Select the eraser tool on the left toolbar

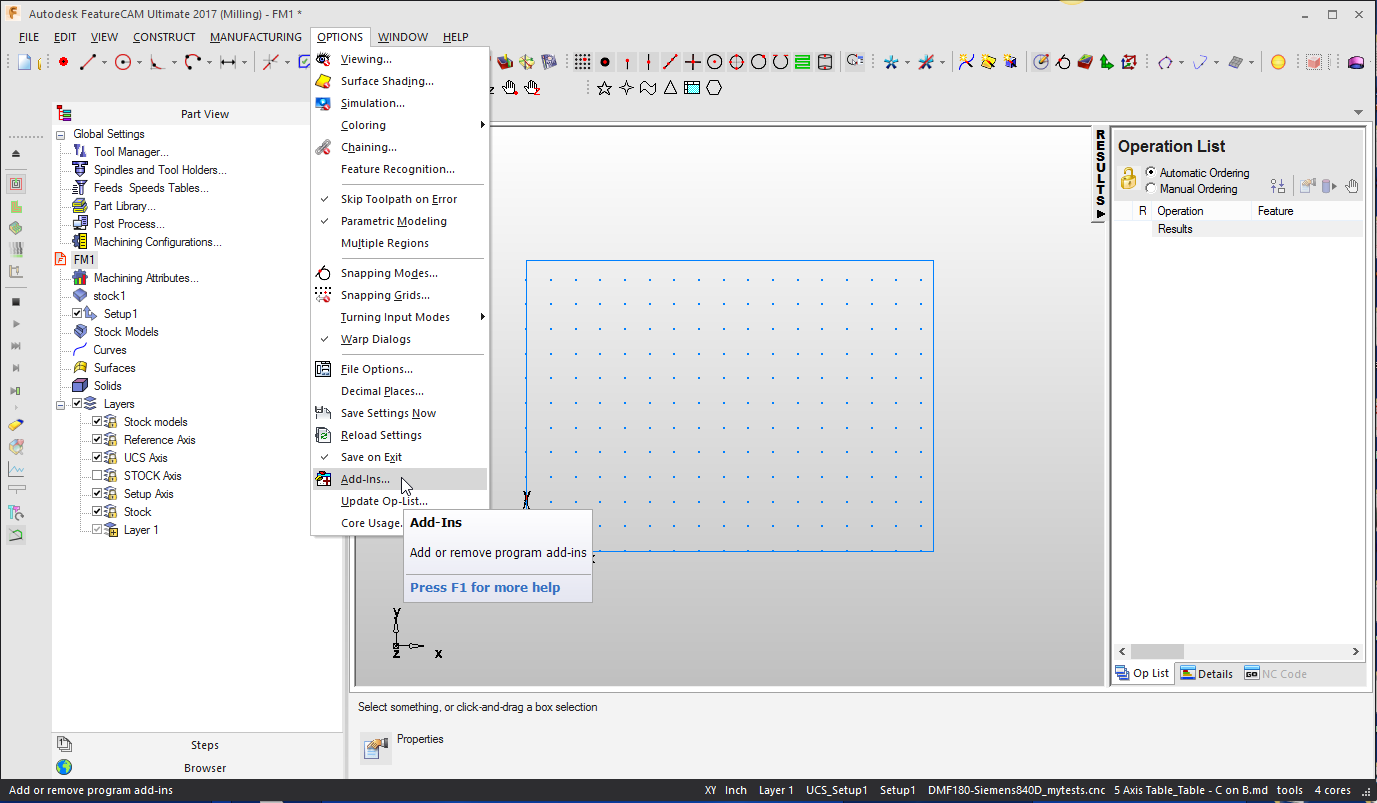15,424
